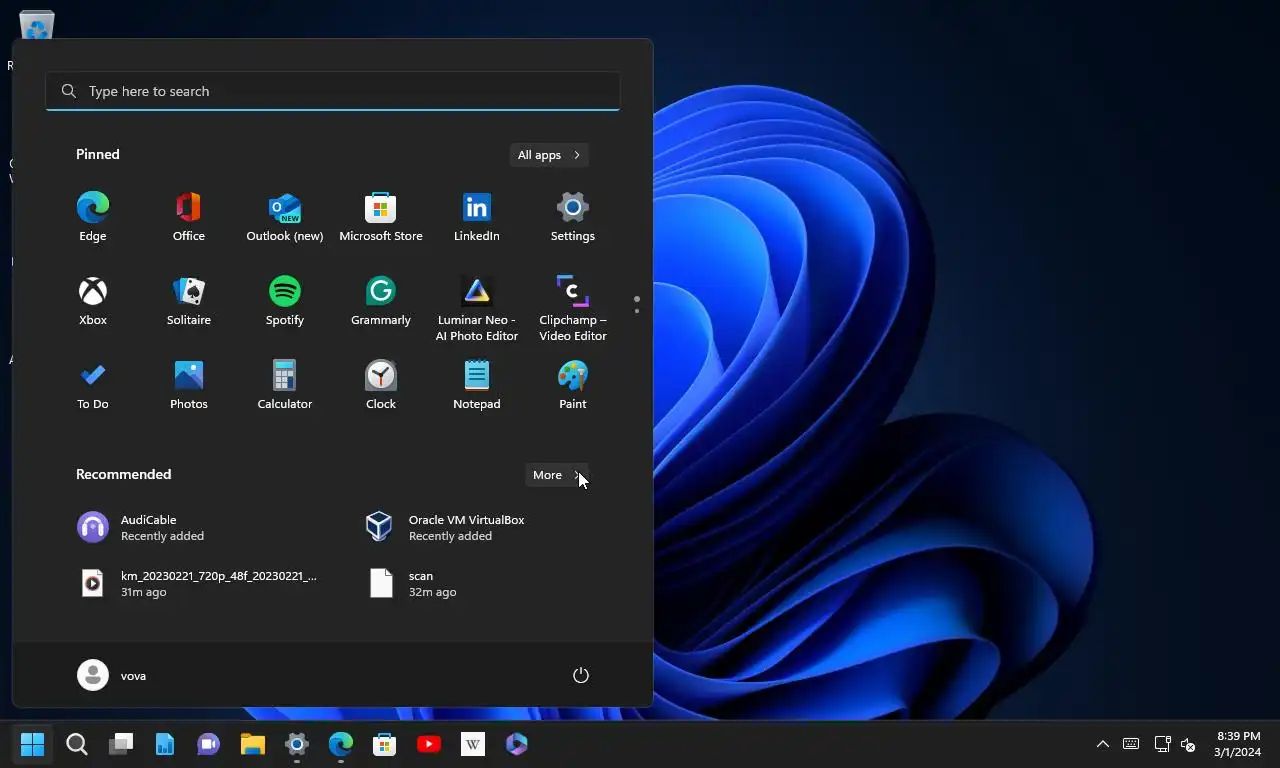
Task: Open vova user account menu
Action: click(113, 675)
